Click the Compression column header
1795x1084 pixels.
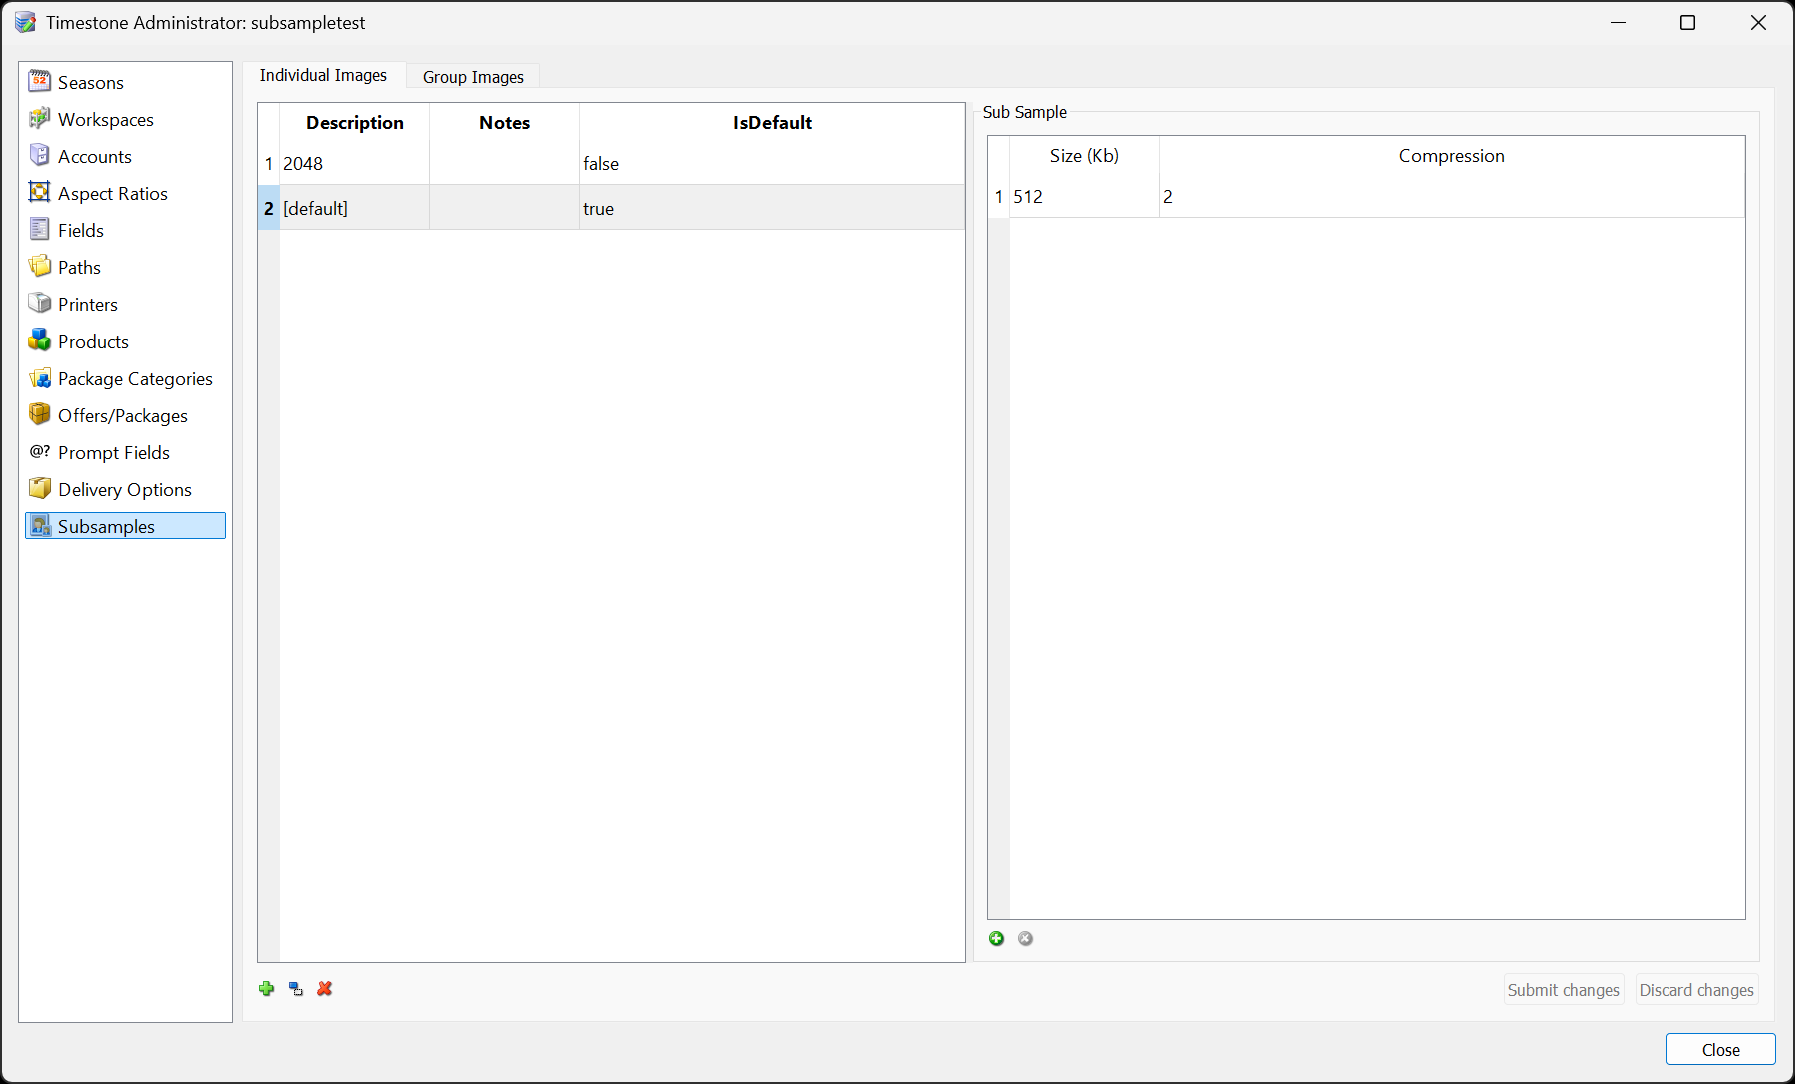(x=1452, y=156)
